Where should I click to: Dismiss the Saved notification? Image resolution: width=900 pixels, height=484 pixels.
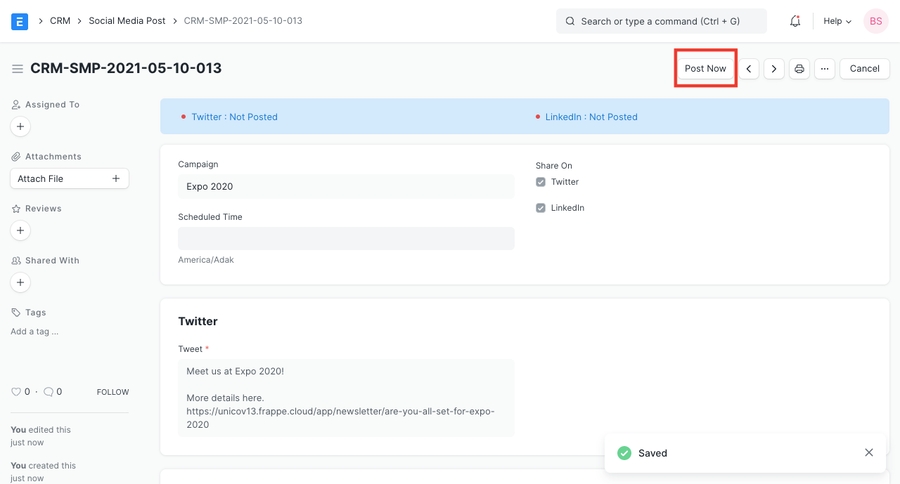tap(868, 453)
